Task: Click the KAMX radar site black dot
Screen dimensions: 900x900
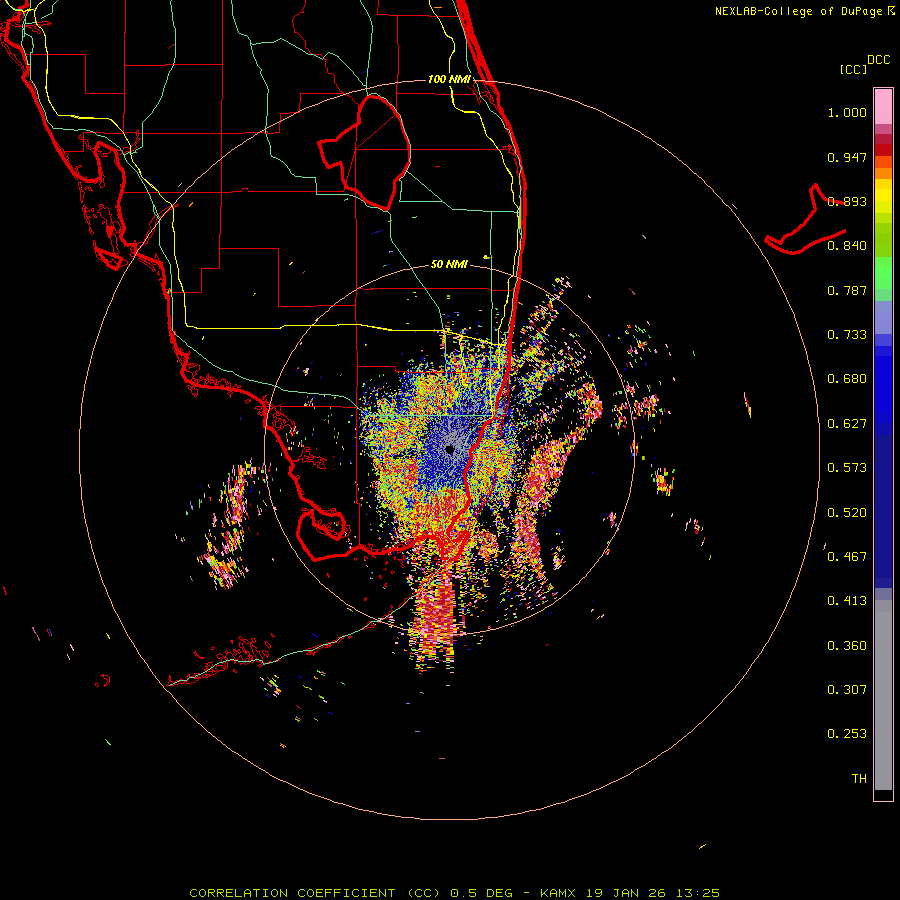Action: (450, 450)
